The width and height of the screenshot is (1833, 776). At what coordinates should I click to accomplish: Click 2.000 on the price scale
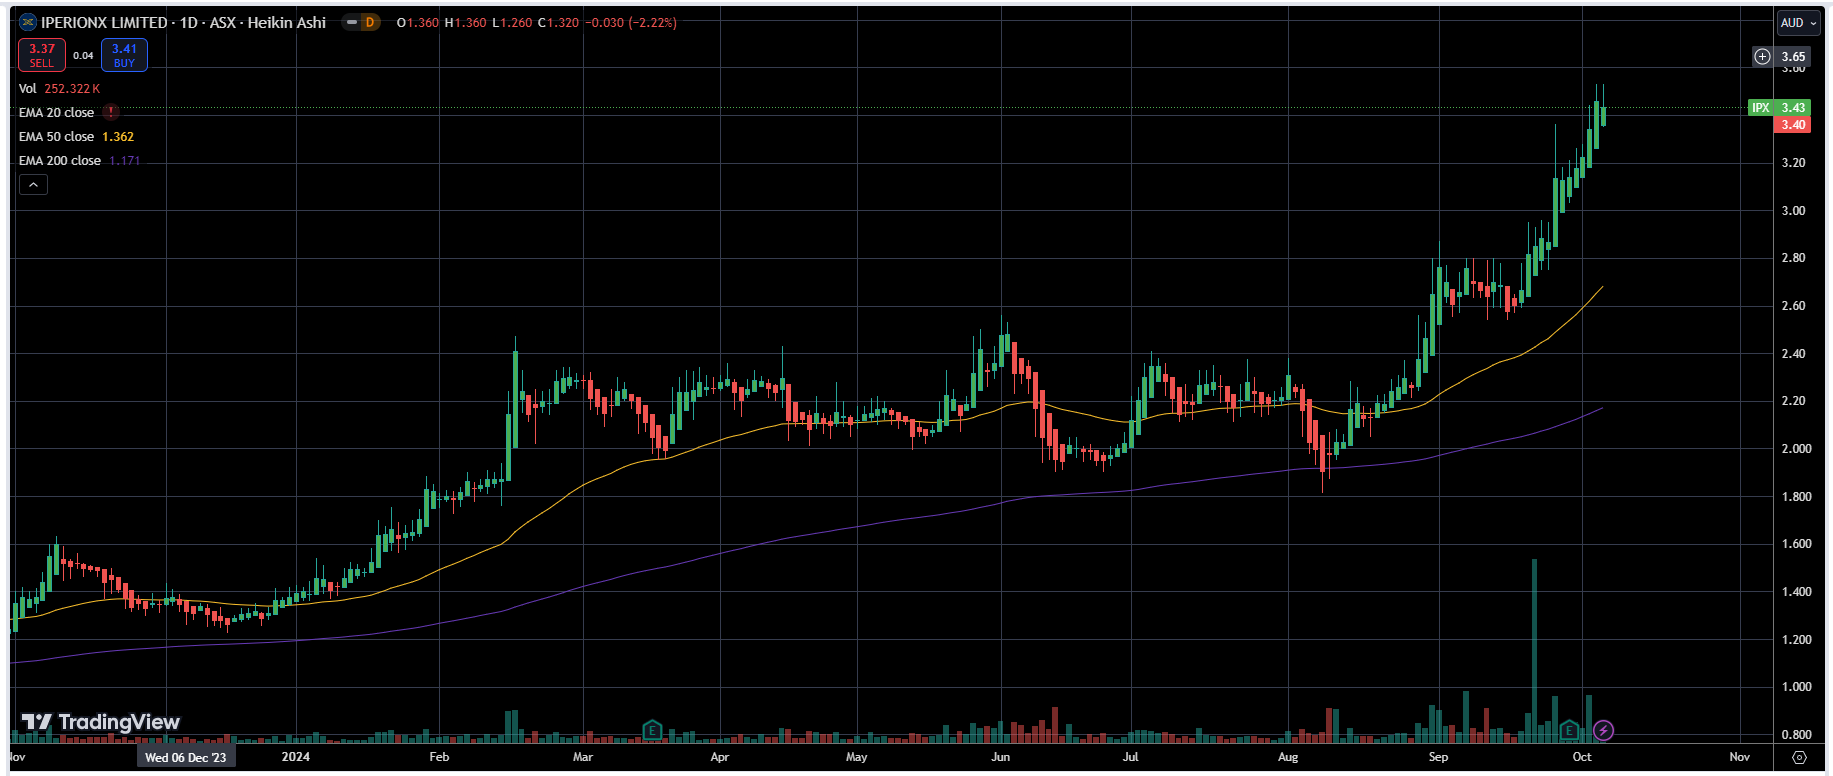pos(1796,449)
